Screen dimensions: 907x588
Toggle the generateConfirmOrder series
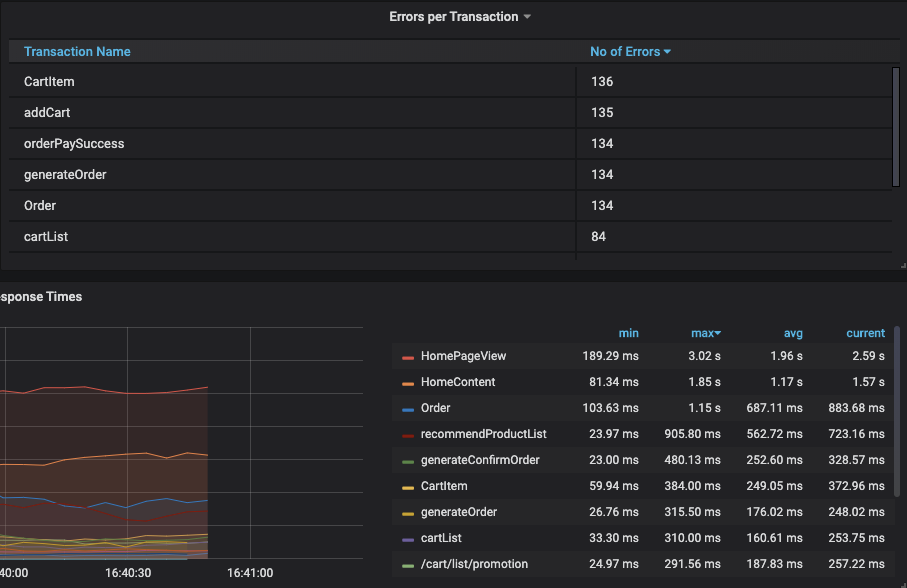click(480, 460)
